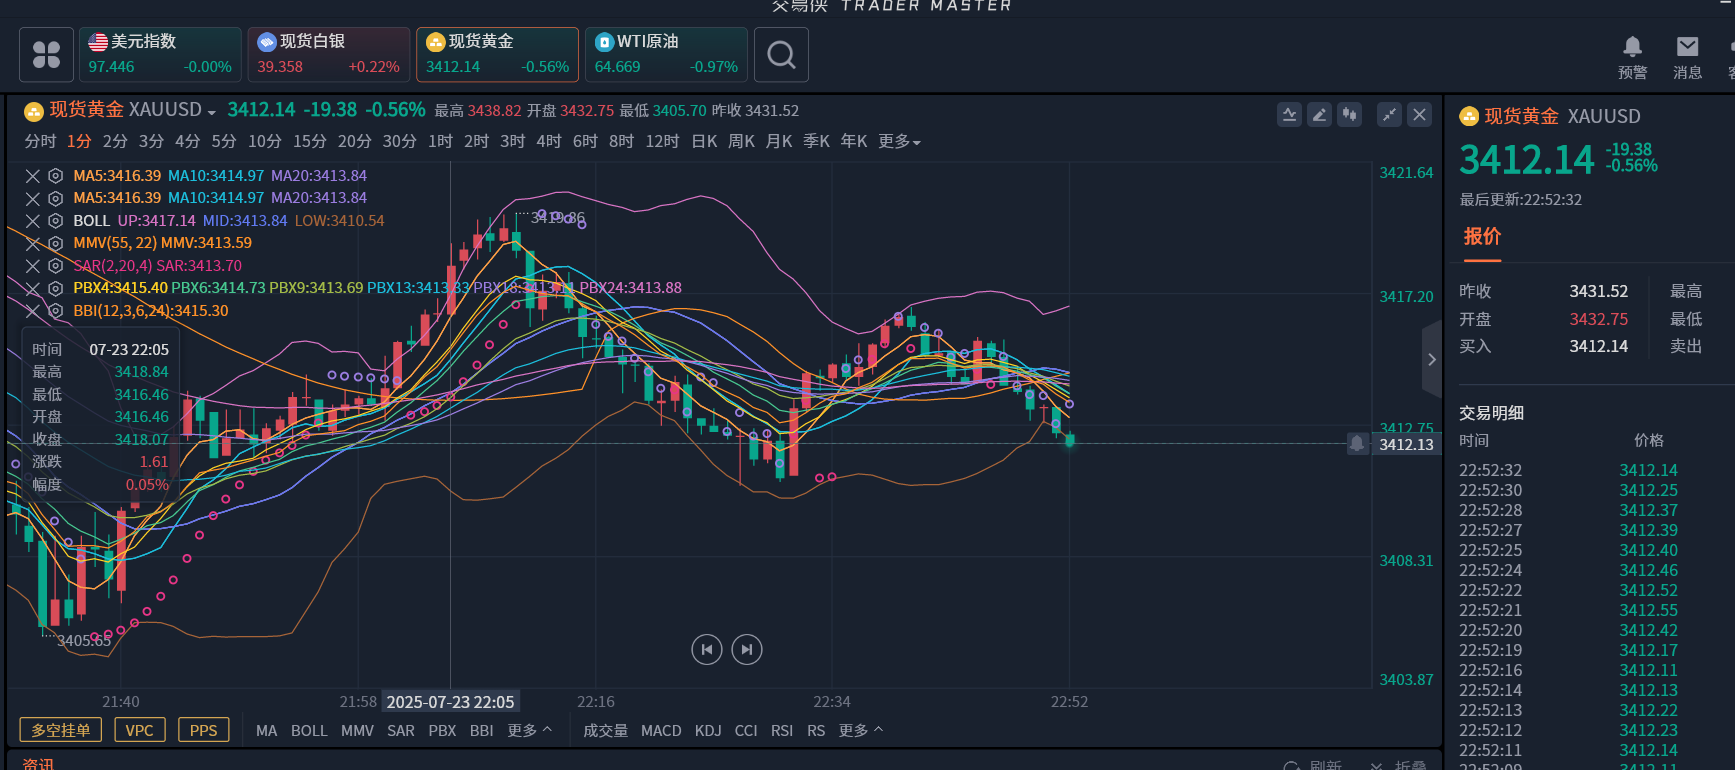
Task: Toggle PBX in the bottom indicator bar
Action: pyautogui.click(x=442, y=731)
